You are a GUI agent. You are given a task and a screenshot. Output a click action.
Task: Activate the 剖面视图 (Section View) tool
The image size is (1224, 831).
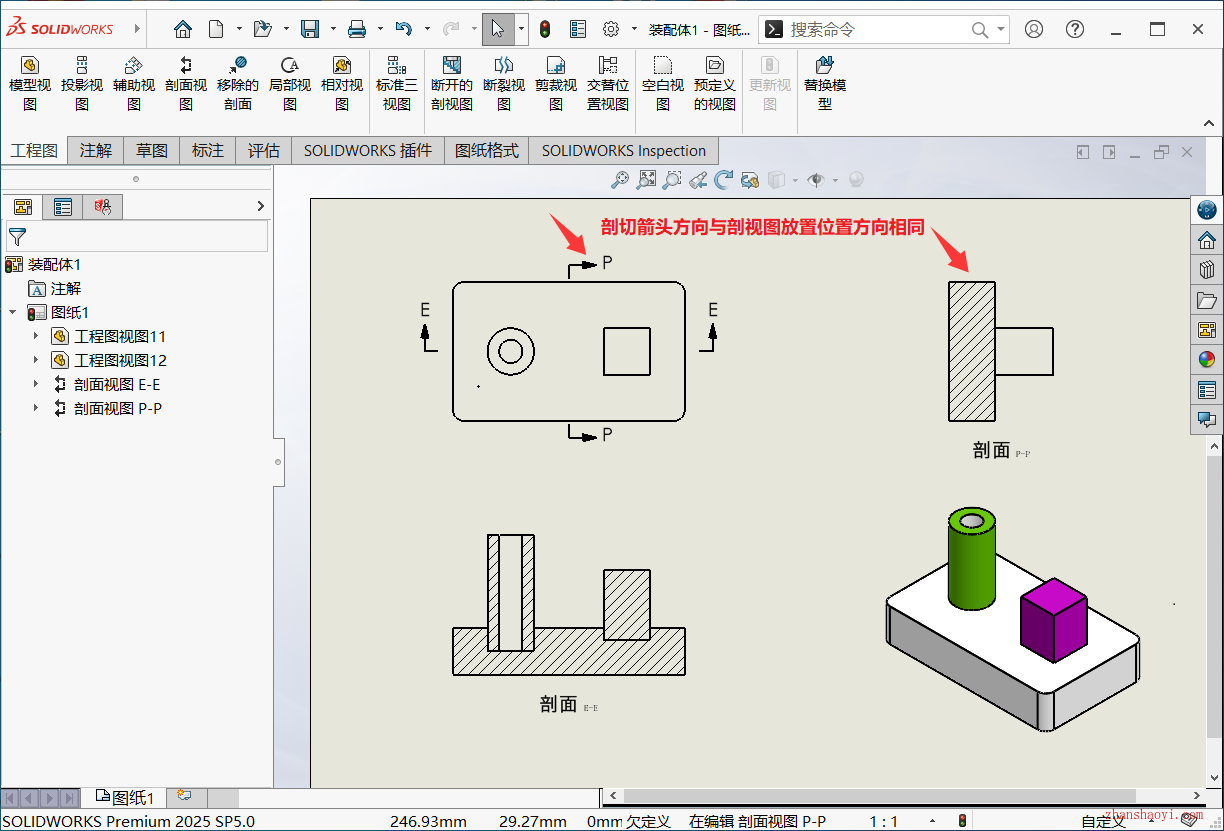click(186, 83)
